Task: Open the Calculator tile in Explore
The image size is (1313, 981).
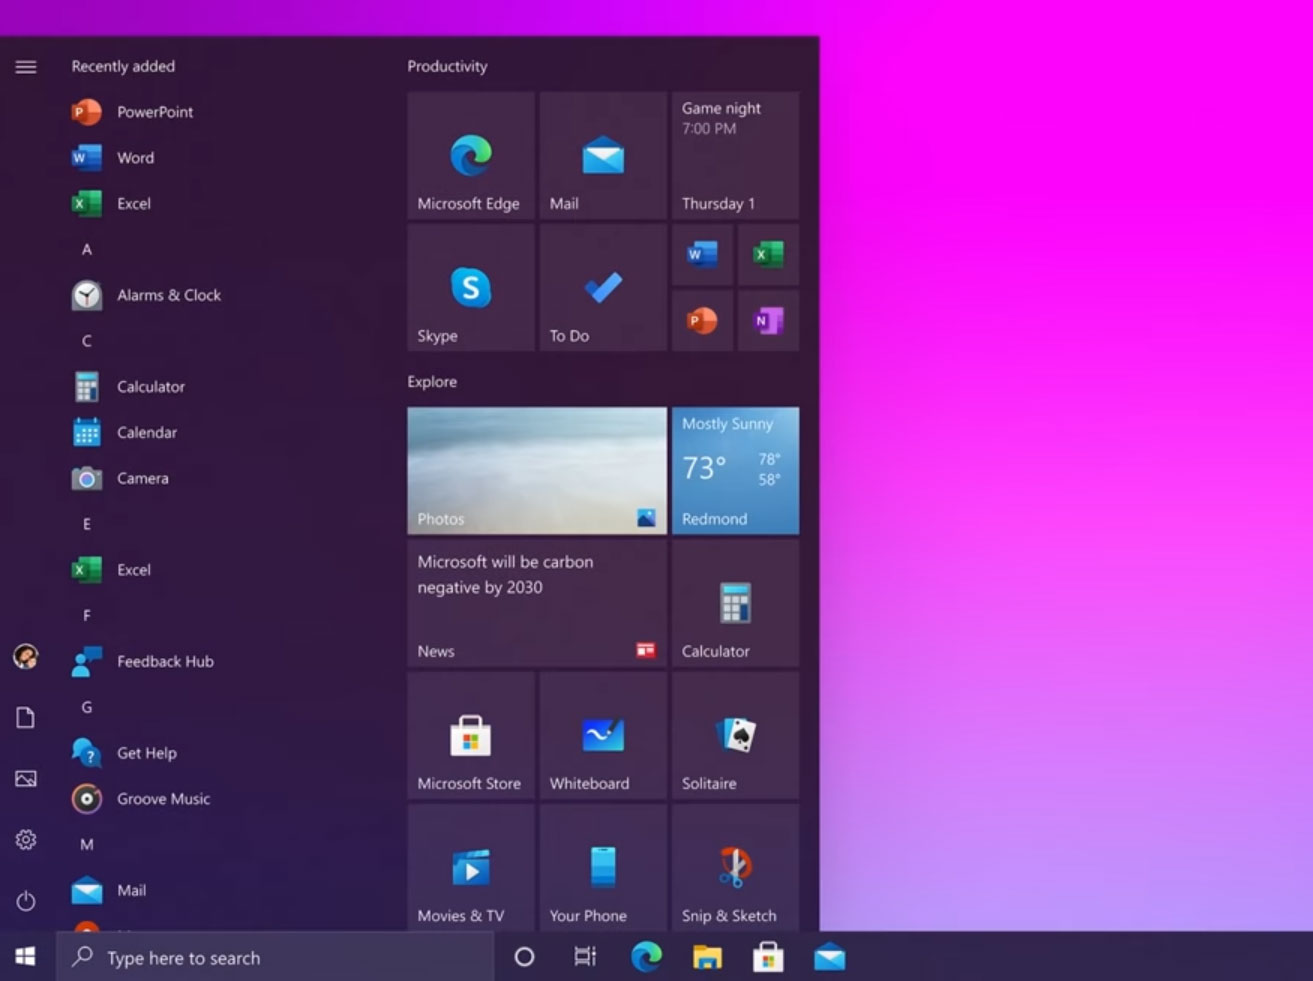Action: point(735,604)
